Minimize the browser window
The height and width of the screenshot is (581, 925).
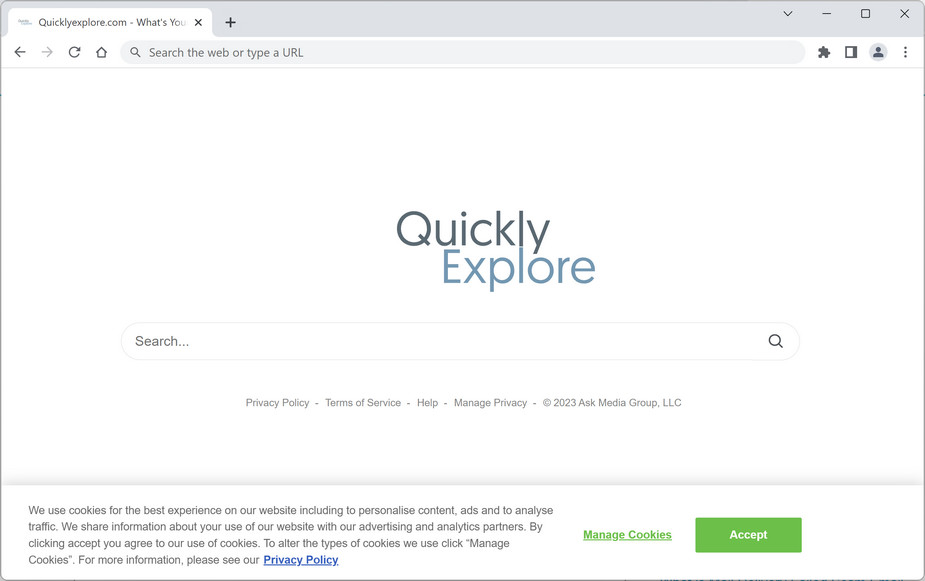(x=826, y=14)
